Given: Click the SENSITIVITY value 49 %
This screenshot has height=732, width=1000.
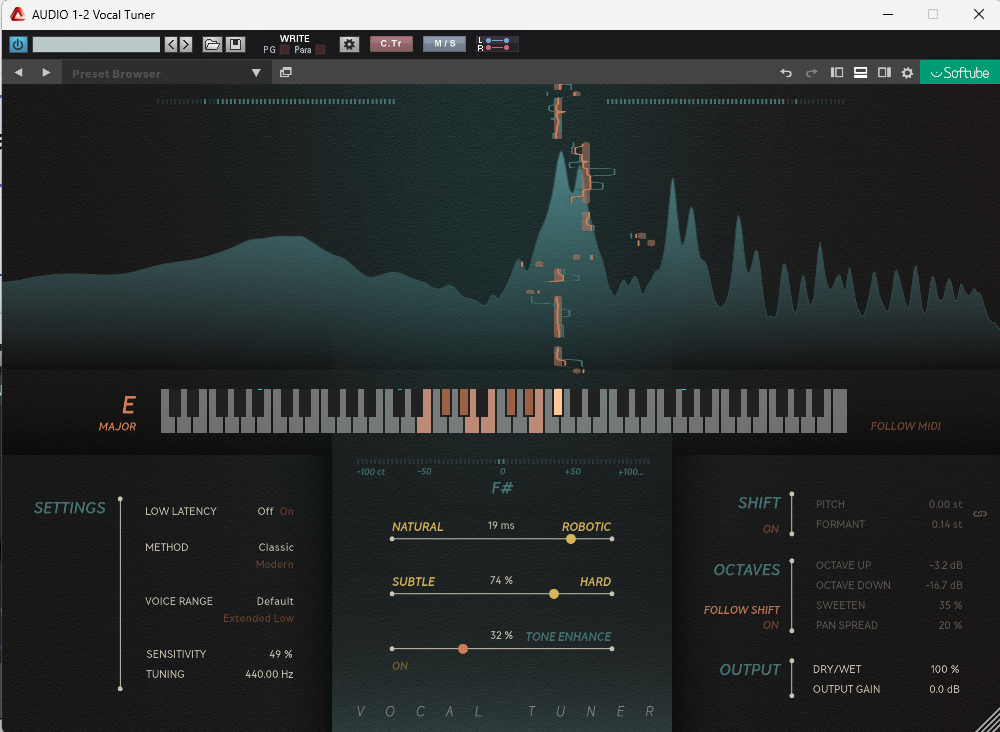Looking at the screenshot, I should 281,654.
